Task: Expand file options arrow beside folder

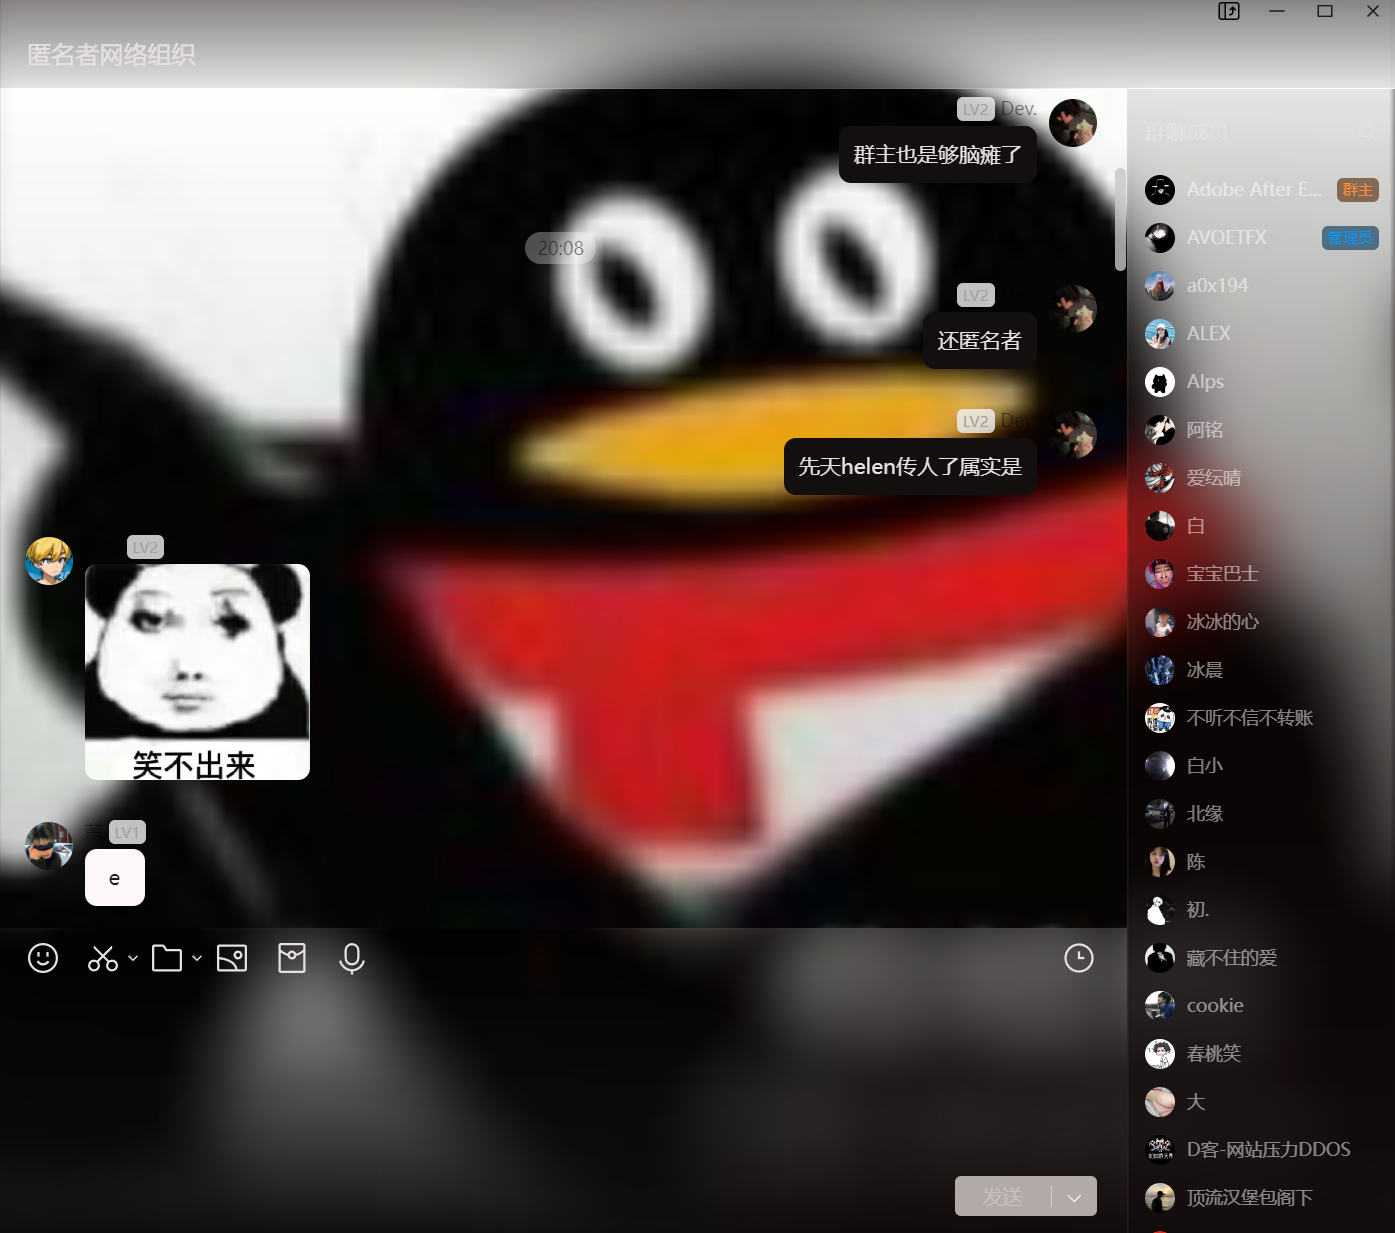Action: pos(197,958)
